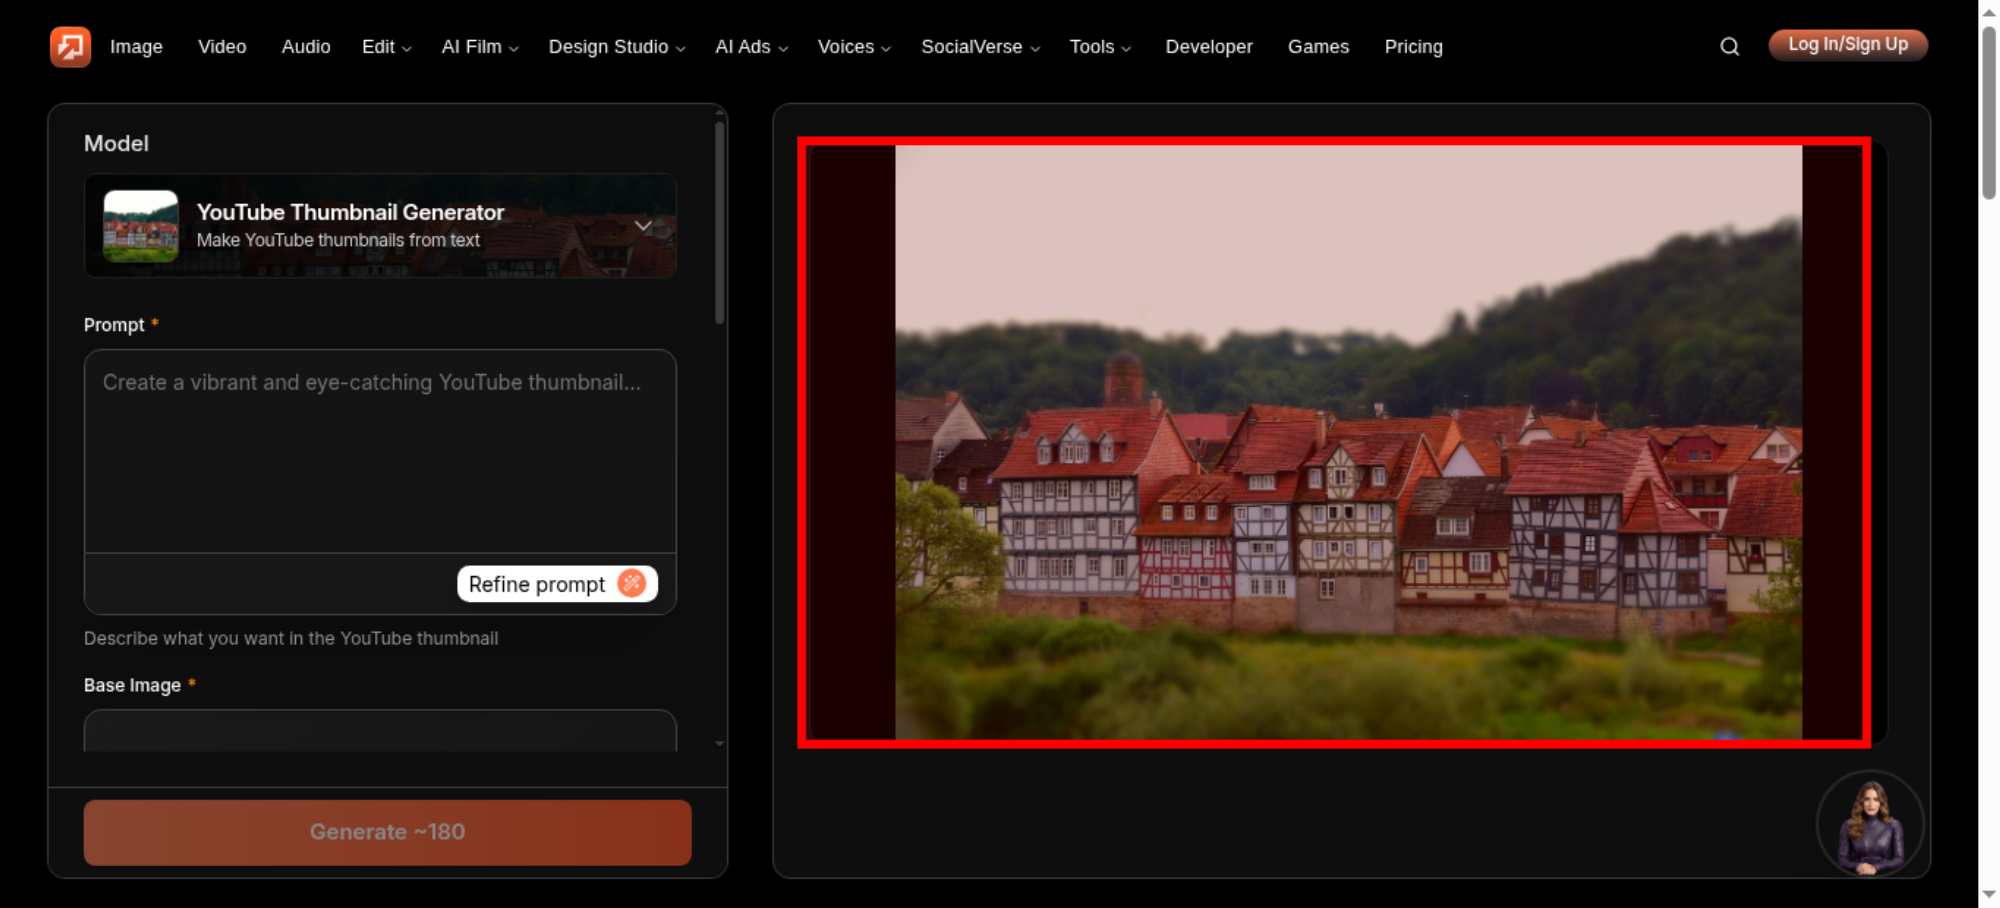Click the Log In/Sign Up button
Screen dimensions: 2000x908
click(1848, 45)
